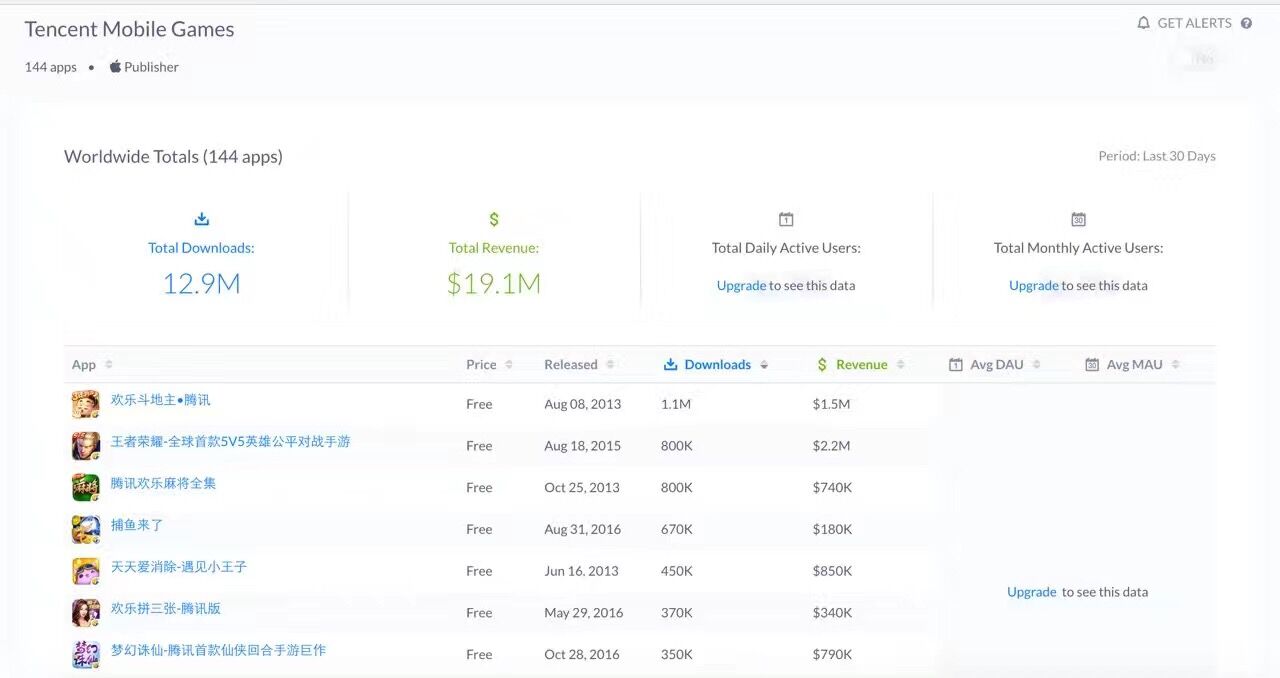Click the 天天爱消除 app icon
Image resolution: width=1280 pixels, height=678 pixels.
pos(86,571)
